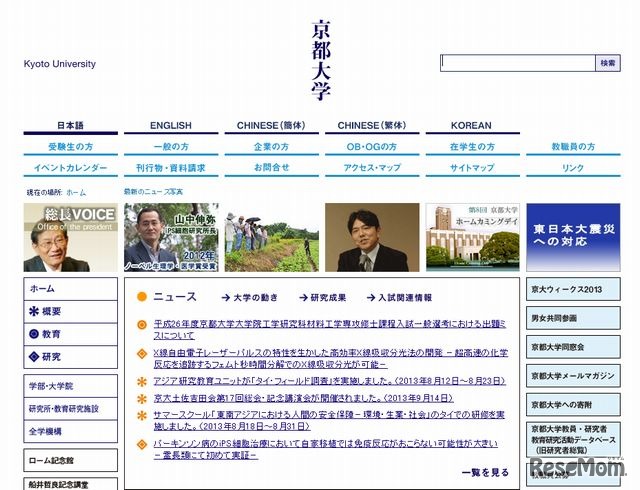Open 大学の動き news category
Image resolution: width=640 pixels, height=490 pixels.
click(x=256, y=298)
